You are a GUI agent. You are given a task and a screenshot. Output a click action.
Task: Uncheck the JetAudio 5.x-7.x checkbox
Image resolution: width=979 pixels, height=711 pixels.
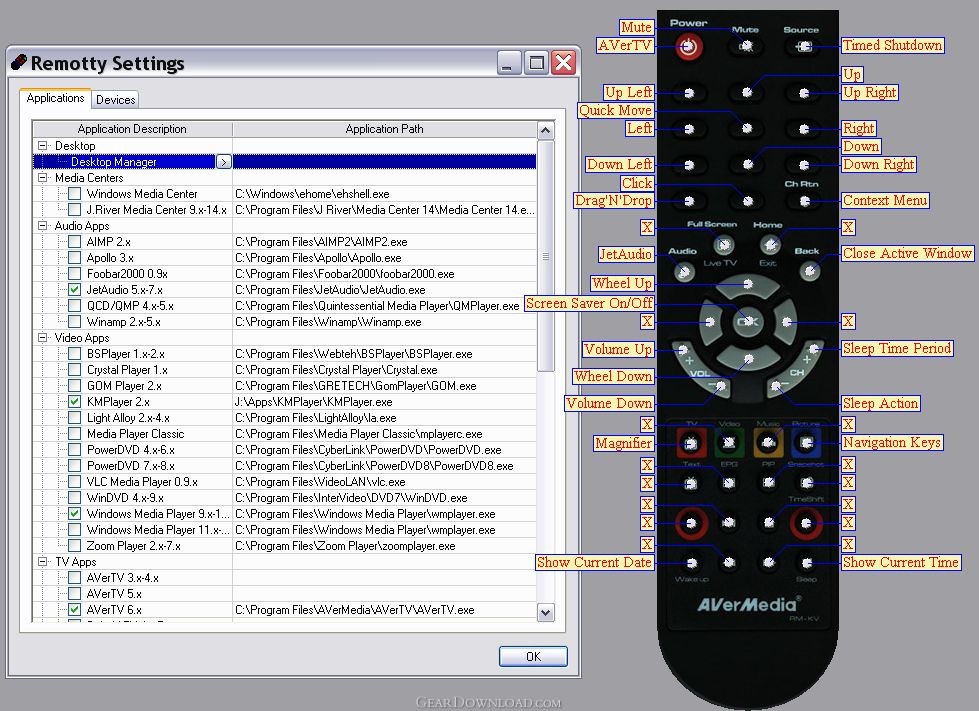(x=74, y=290)
